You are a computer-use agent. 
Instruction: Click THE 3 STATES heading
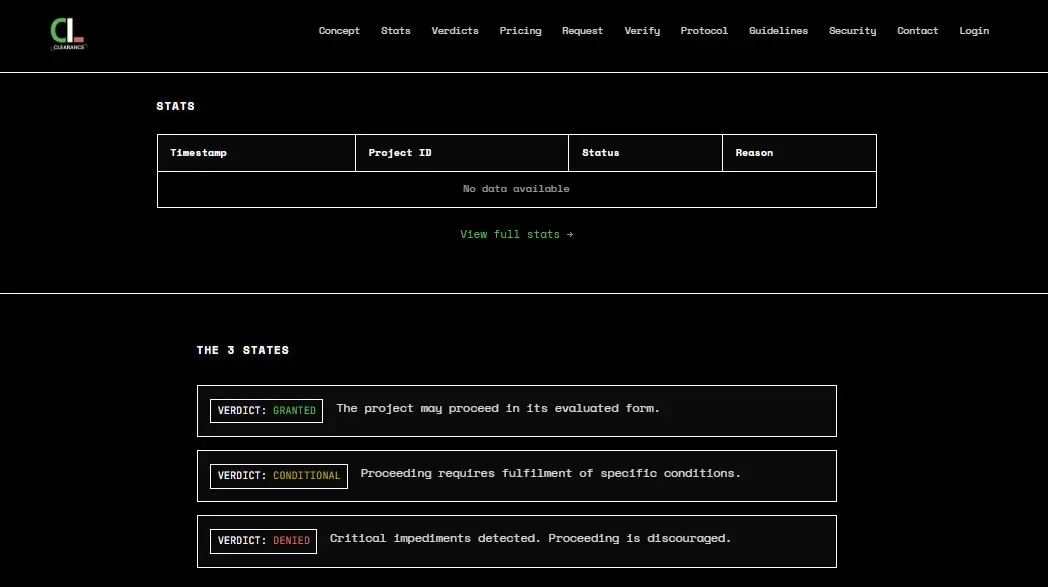pyautogui.click(x=243, y=350)
